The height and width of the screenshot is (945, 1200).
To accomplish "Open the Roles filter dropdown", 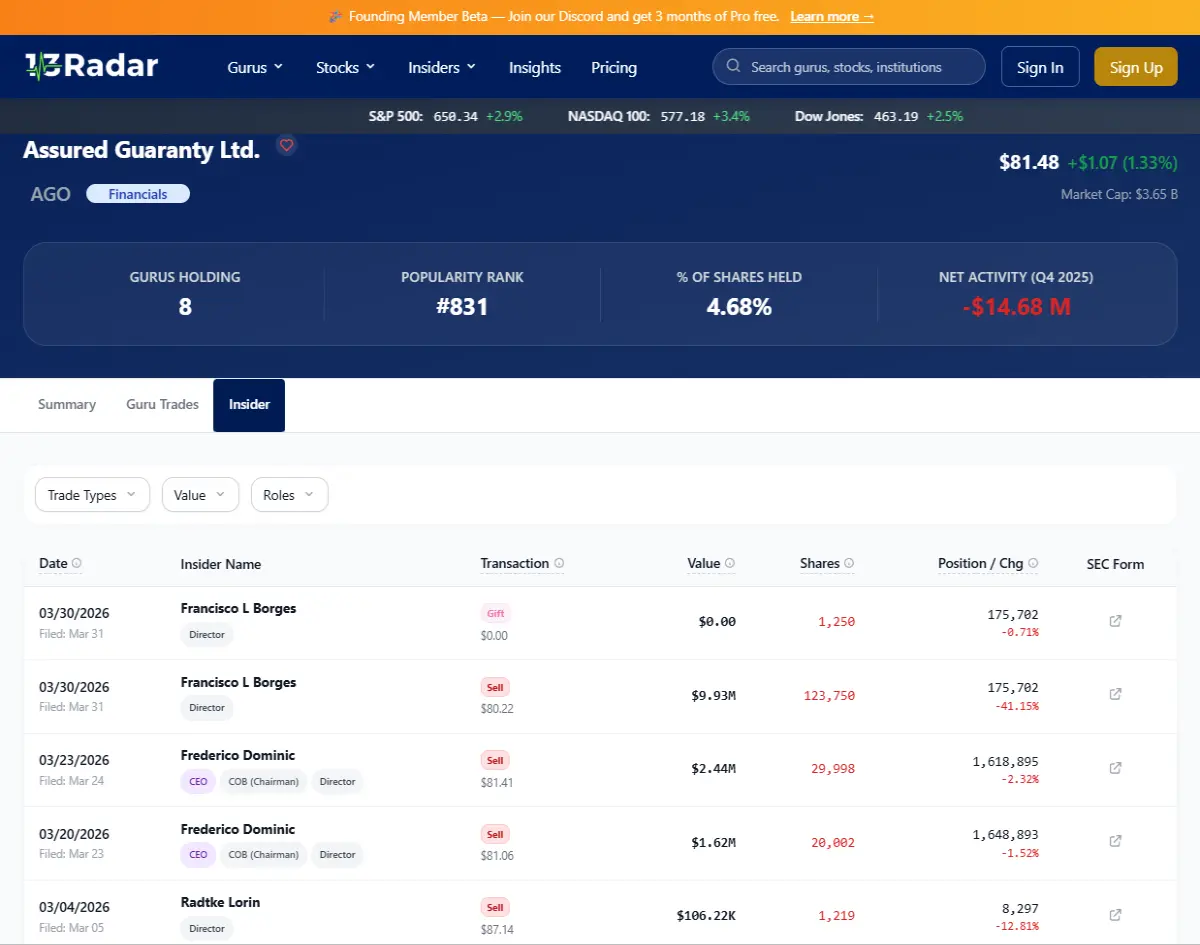I will (x=289, y=495).
